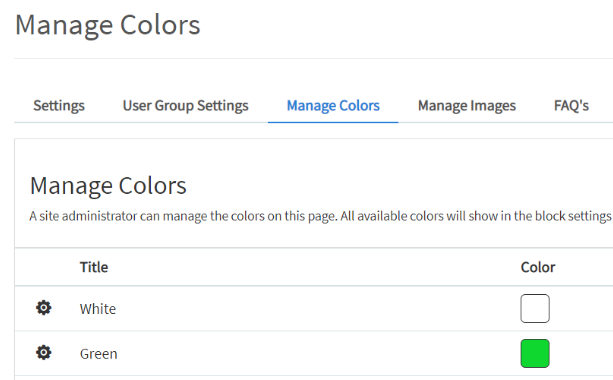Viewport: 613px width, 380px height.
Task: Click the site administrator description sentence
Action: pos(321,216)
